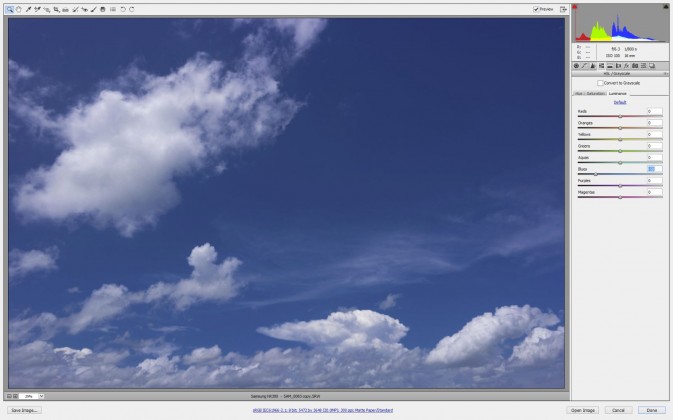The height and width of the screenshot is (420, 673).
Task: Open the Preferences dialog icon
Action: tap(113, 9)
